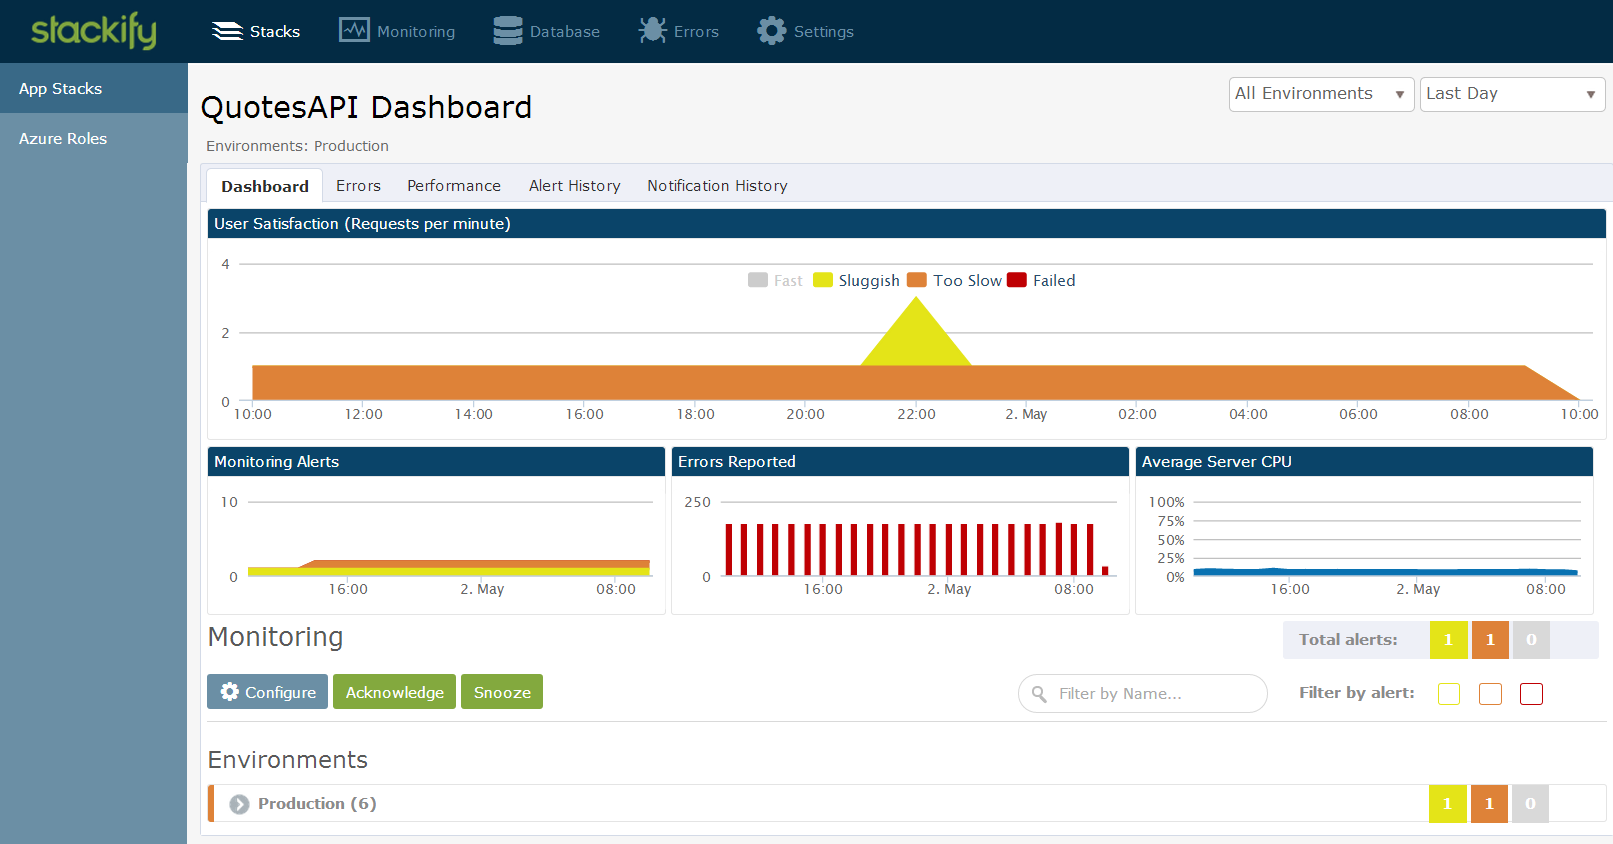Expand the Production environment row

tap(239, 804)
